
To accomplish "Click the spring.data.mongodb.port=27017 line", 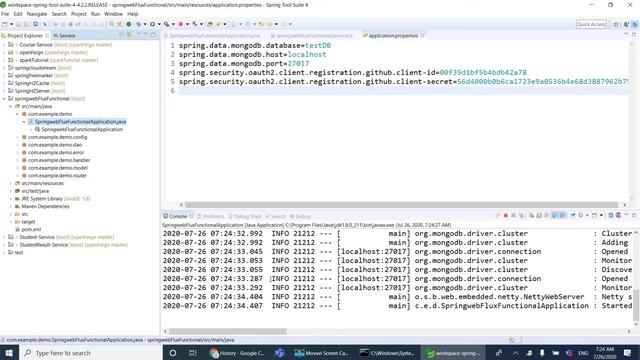I will click(x=244, y=64).
